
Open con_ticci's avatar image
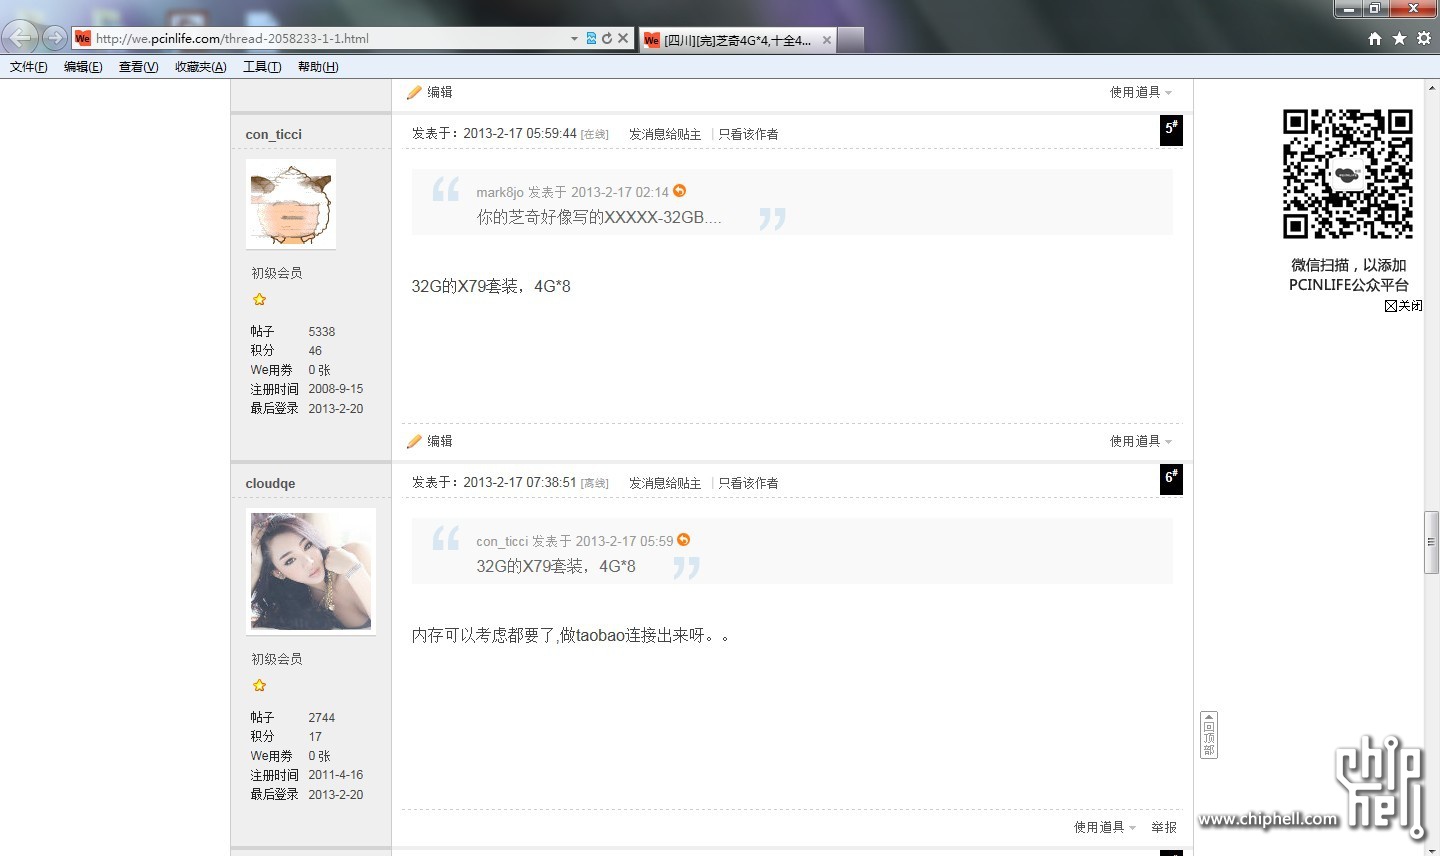tap(291, 204)
